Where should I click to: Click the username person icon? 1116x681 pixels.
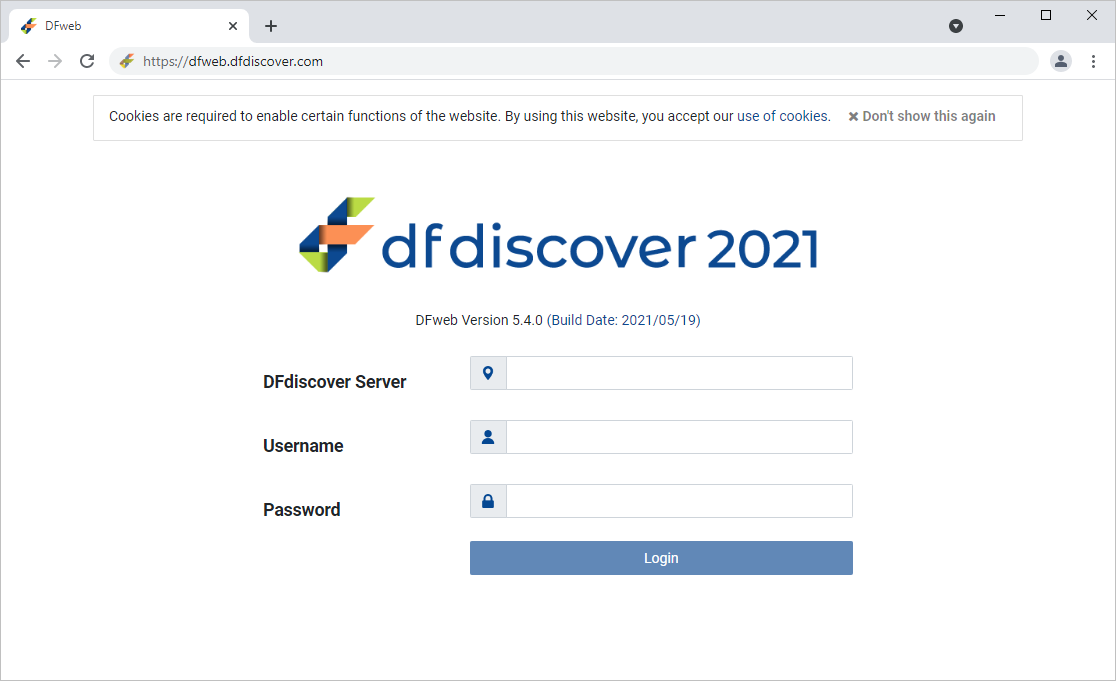[x=488, y=437]
